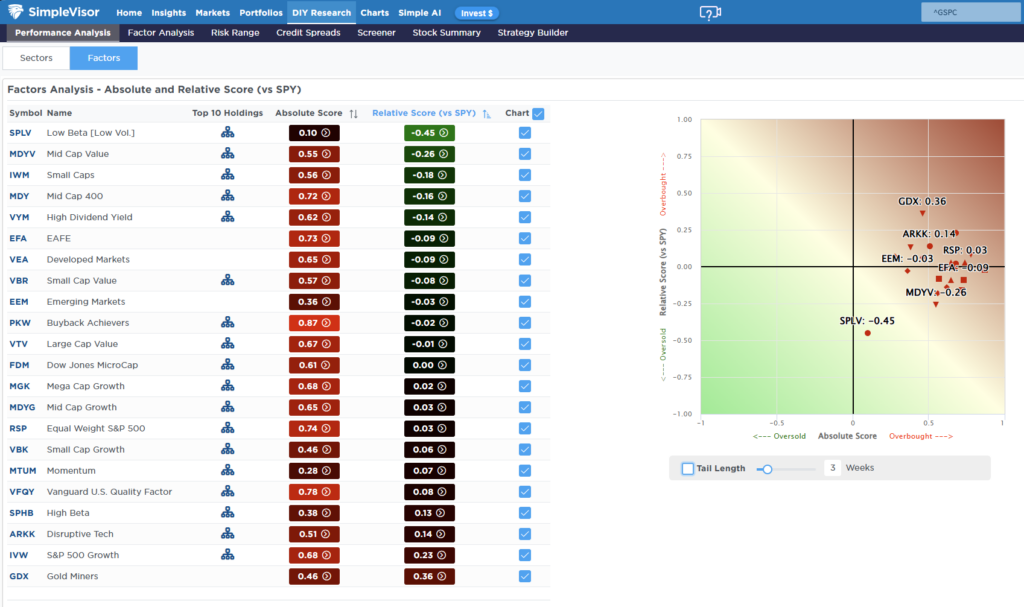View holdings icon for IWM Small Caps
This screenshot has height=607, width=1024.
point(227,174)
